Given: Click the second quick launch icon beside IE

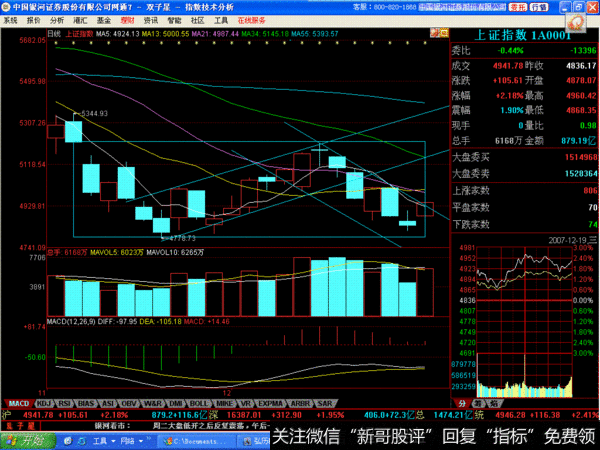Looking at the screenshot, I should click(x=82, y=441).
